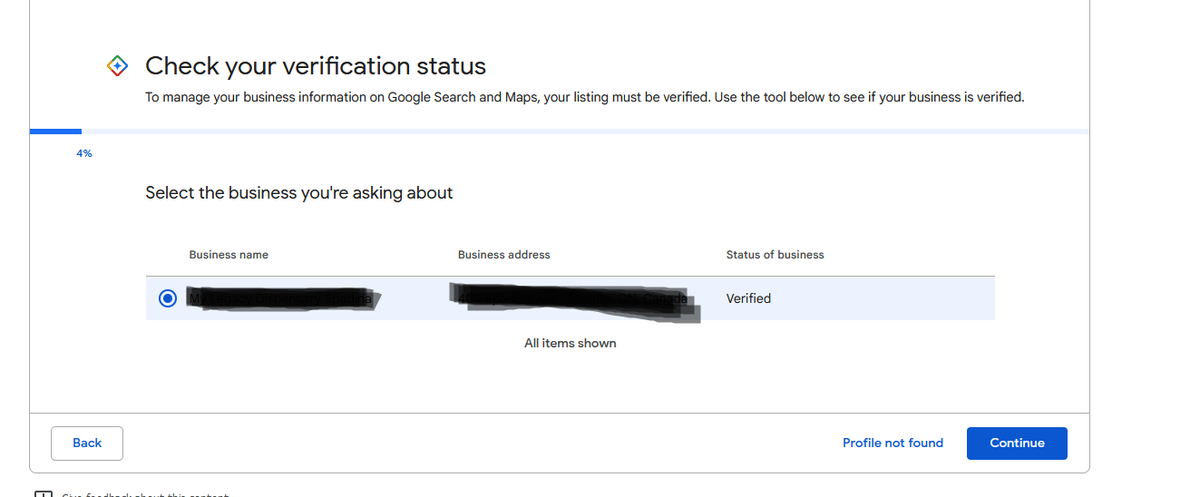This screenshot has height=497, width=1200.
Task: Open the Profile not found link
Action: [892, 443]
